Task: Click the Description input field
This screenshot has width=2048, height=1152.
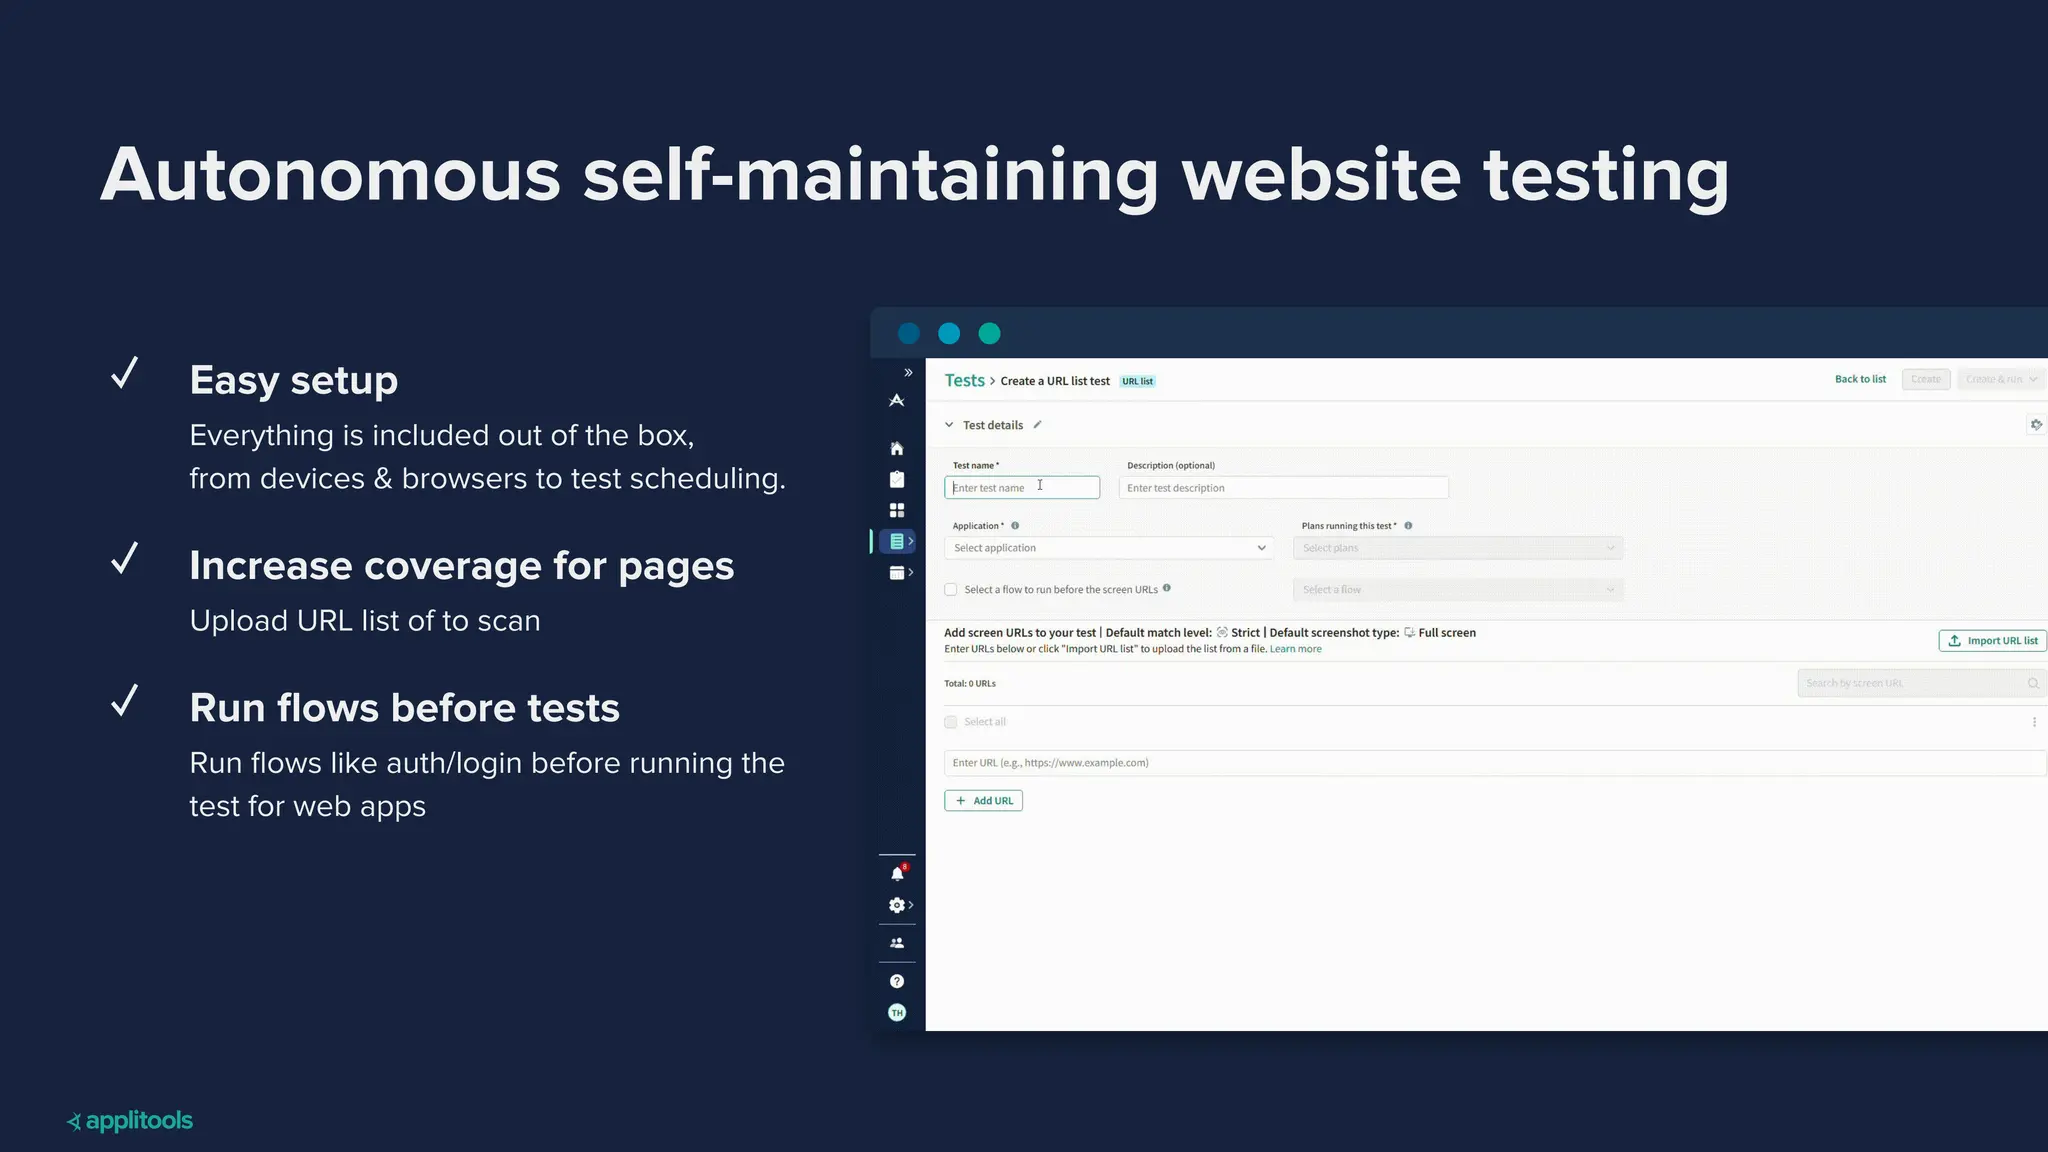Action: [1284, 488]
